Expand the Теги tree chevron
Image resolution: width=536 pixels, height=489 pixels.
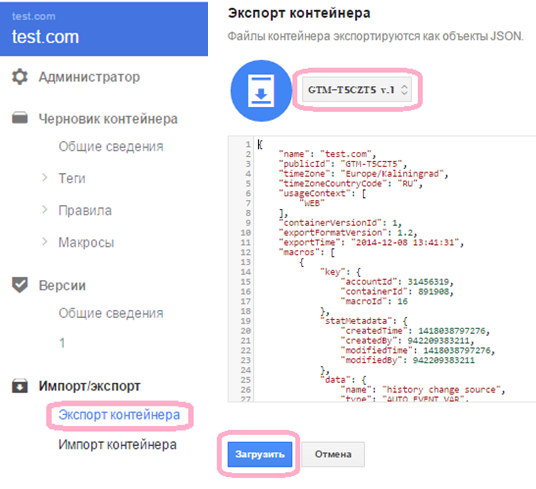click(44, 178)
